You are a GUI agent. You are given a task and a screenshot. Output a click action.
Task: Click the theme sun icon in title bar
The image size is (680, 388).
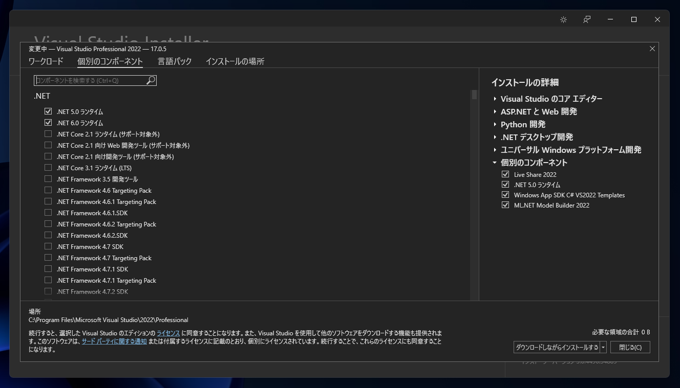[x=563, y=20]
